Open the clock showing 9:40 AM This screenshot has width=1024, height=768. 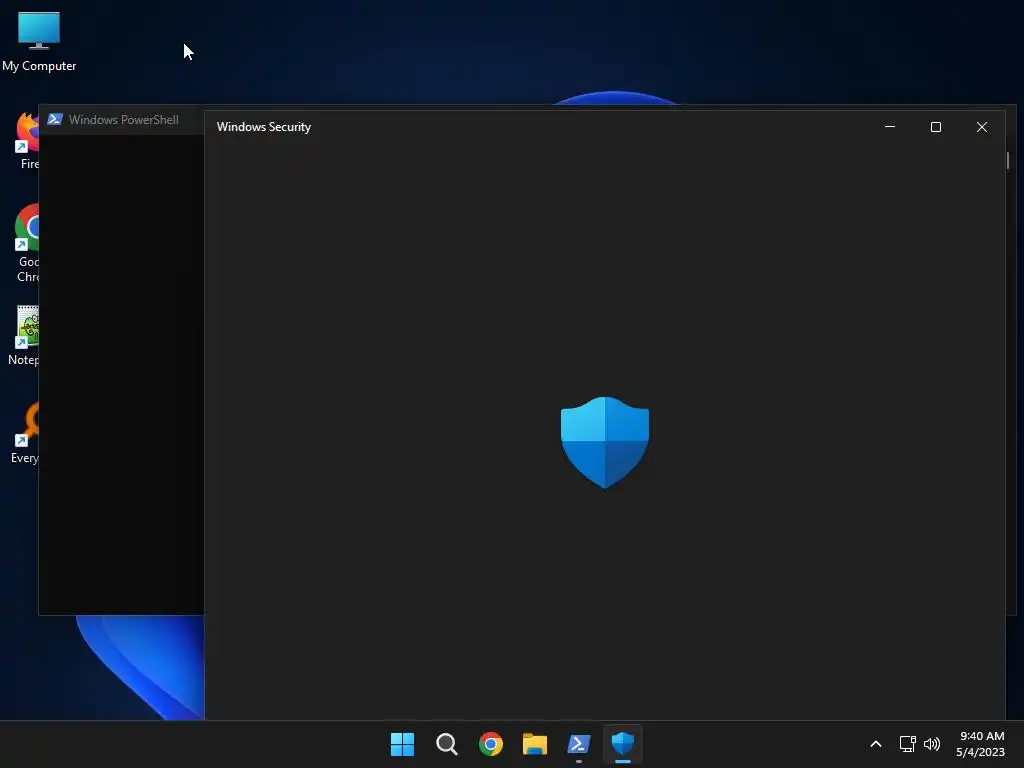click(x=980, y=744)
